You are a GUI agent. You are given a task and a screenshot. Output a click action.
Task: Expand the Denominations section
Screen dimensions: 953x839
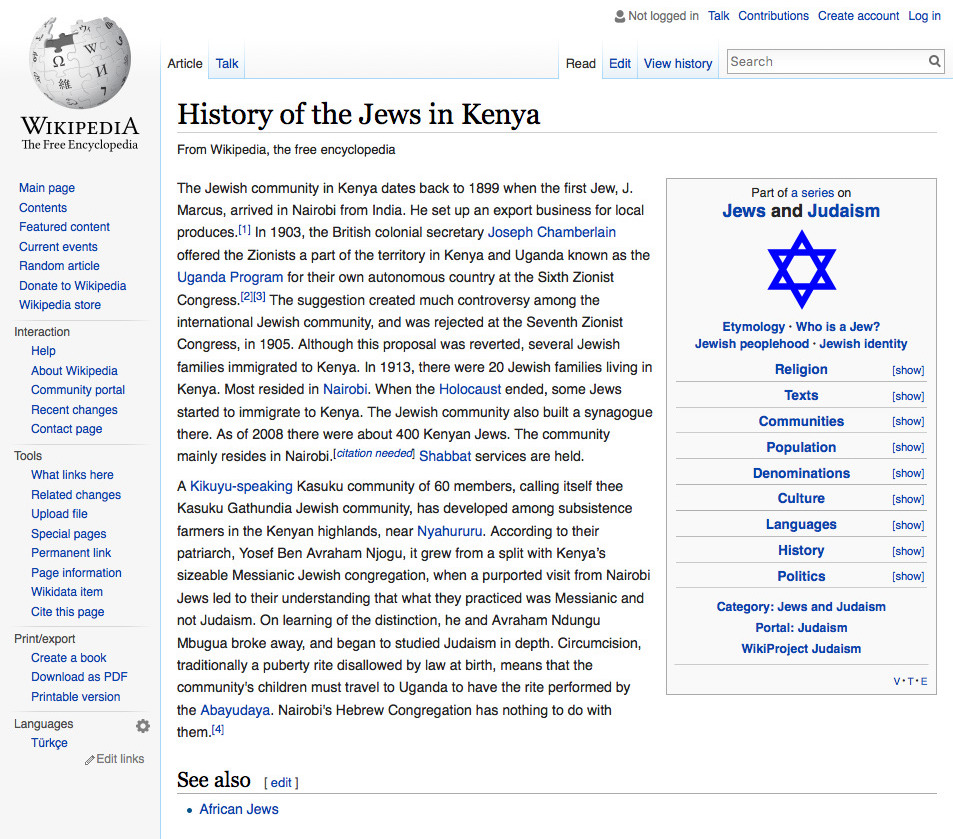click(907, 473)
